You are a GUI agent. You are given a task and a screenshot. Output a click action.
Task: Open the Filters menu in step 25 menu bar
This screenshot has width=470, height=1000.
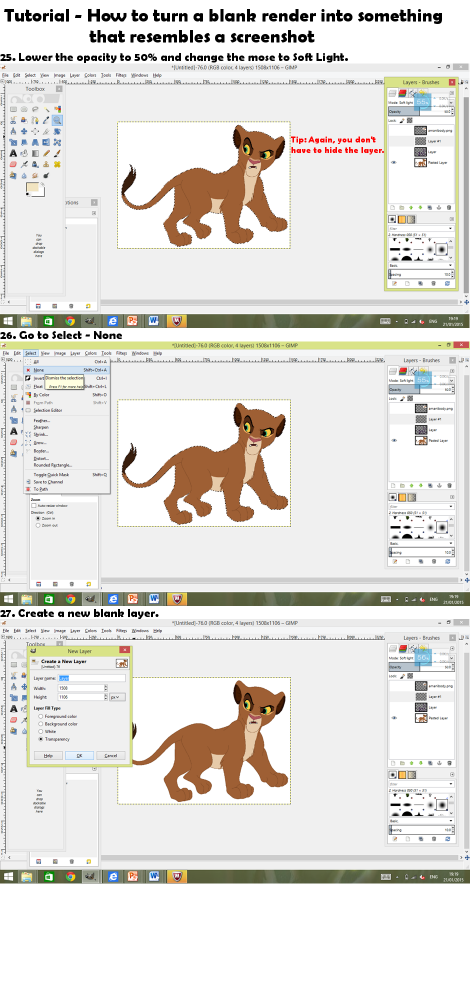(x=121, y=75)
